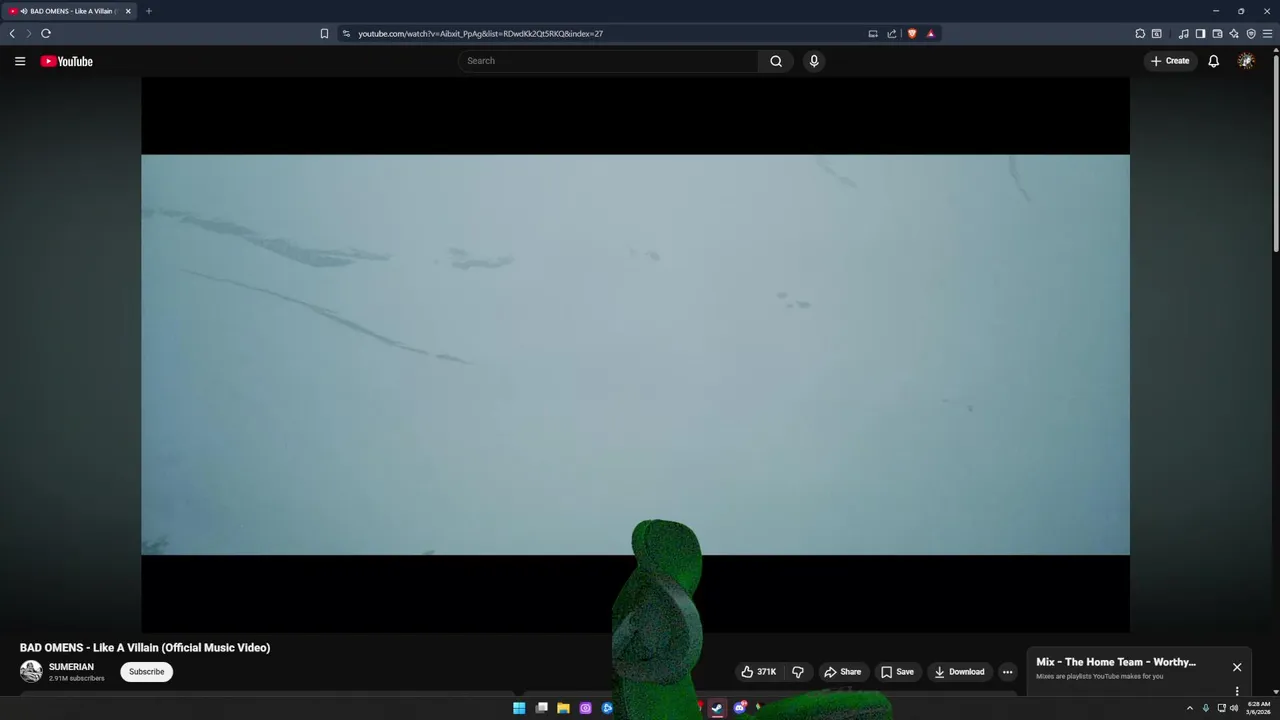1280x720 pixels.
Task: Open the Brave Wallet icon
Action: (x=1217, y=33)
